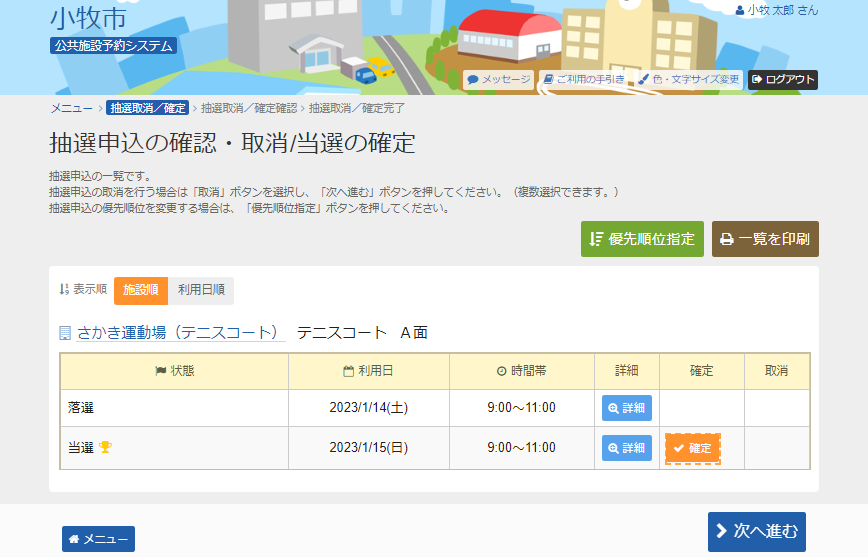The image size is (868, 557).
Task: Click the 小牧 太郎 user name
Action: click(x=776, y=10)
